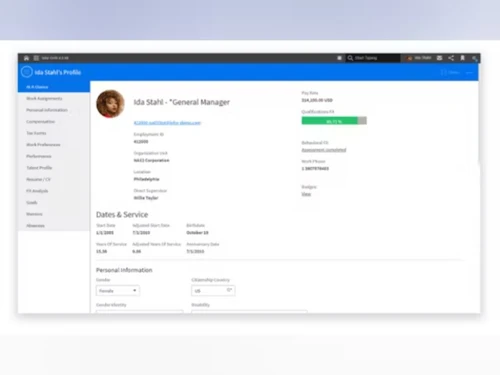500x375 pixels.
Task: Go to the home icon in top bar
Action: (x=26, y=58)
